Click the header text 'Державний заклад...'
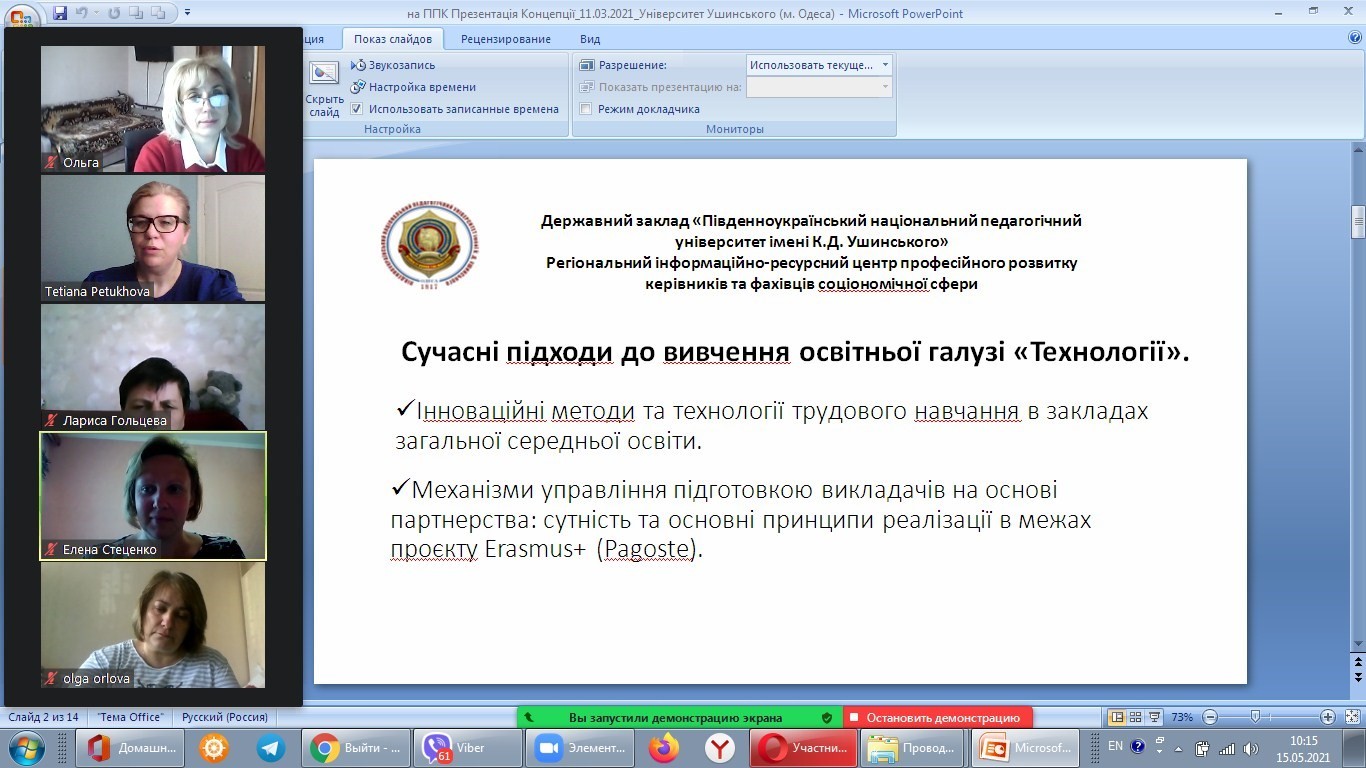The height and width of the screenshot is (768, 1366). pyautogui.click(x=811, y=252)
